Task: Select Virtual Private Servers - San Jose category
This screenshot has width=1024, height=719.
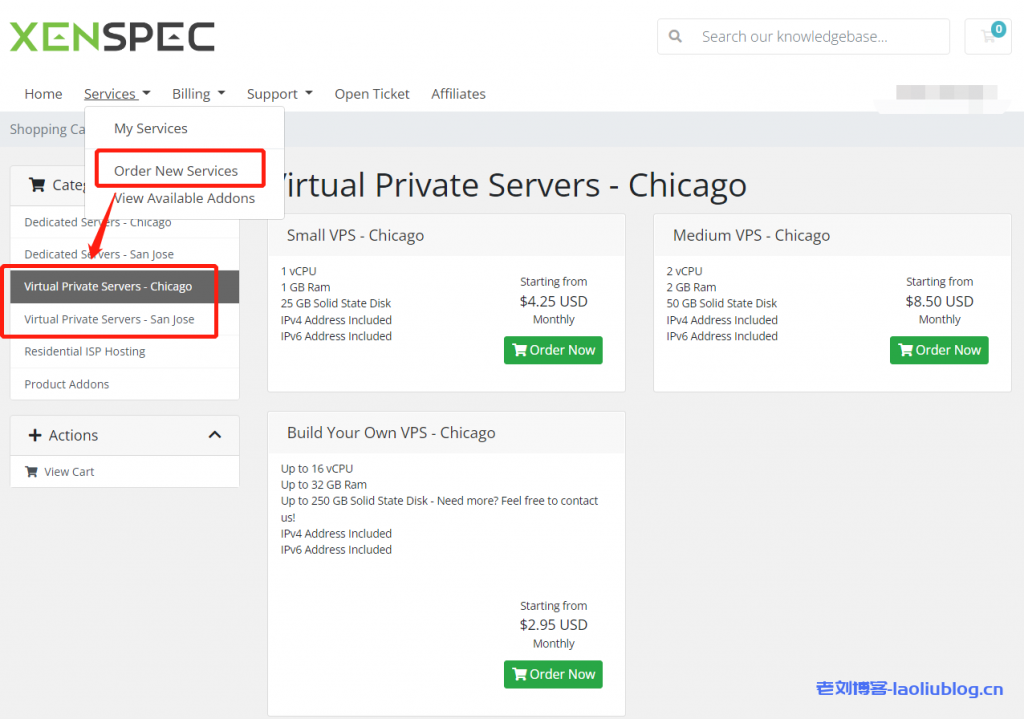Action: point(110,320)
